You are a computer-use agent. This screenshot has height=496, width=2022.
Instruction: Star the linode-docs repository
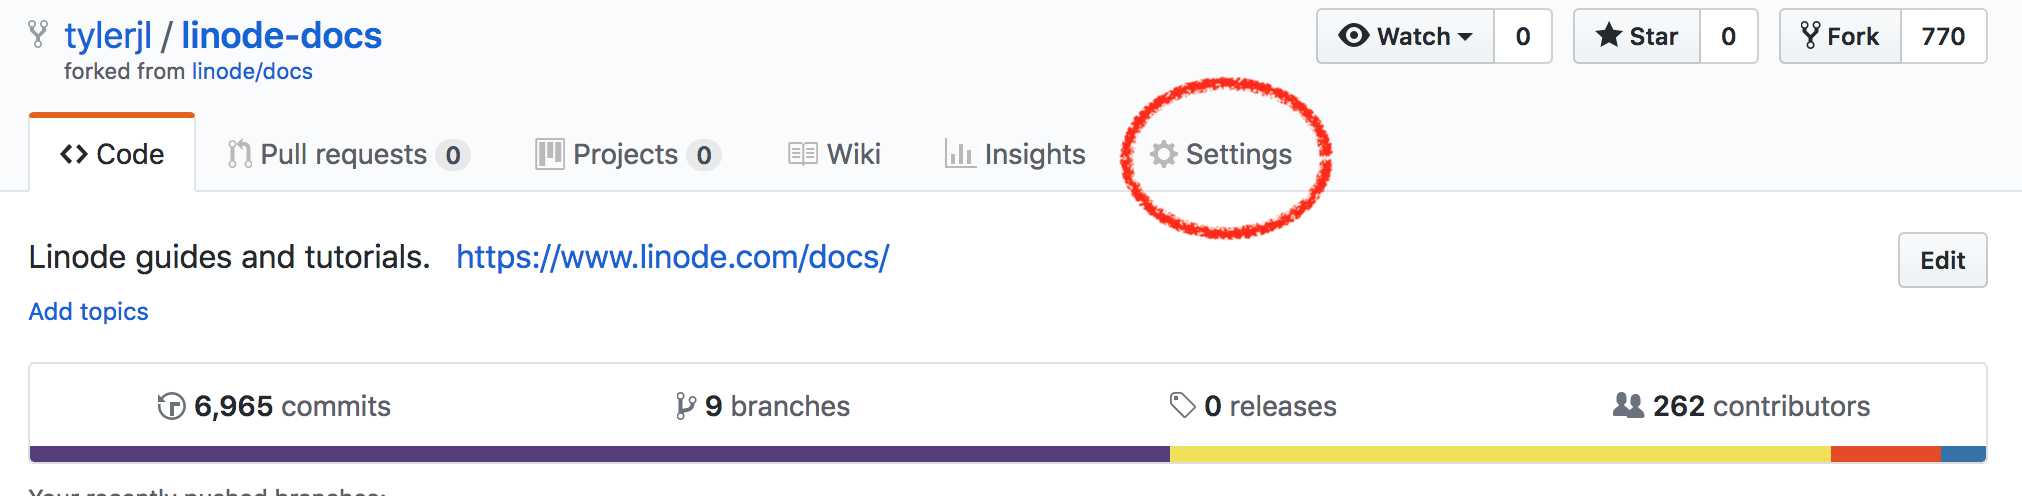tap(1637, 37)
